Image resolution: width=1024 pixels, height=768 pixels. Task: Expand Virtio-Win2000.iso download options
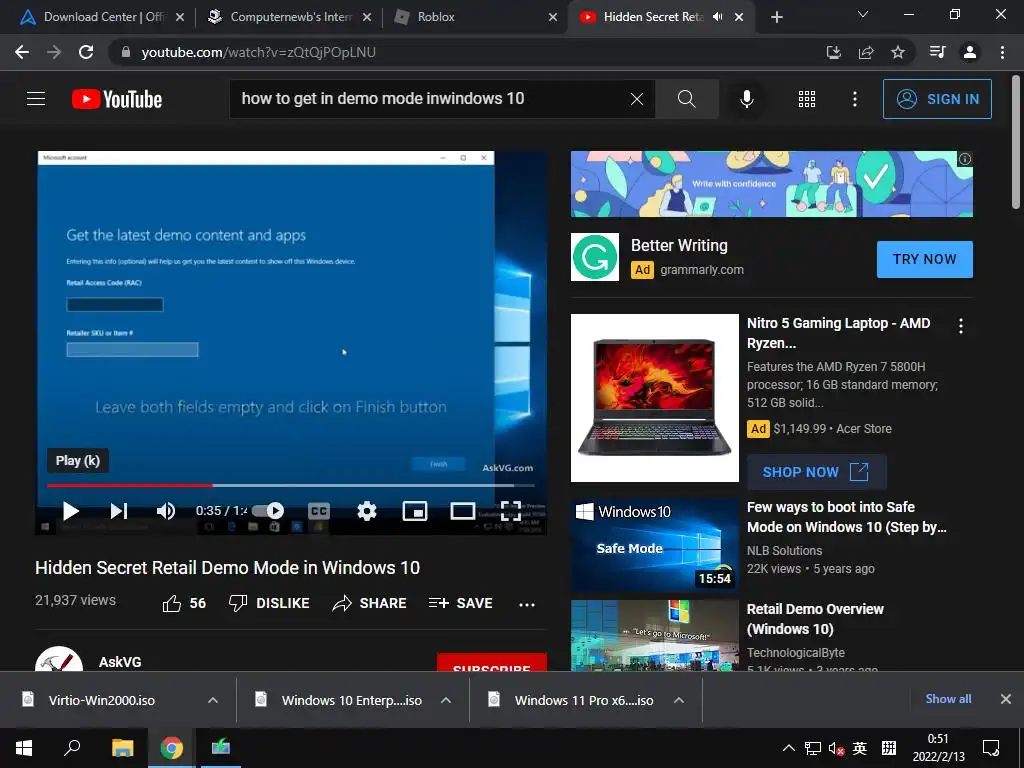pyautogui.click(x=213, y=700)
